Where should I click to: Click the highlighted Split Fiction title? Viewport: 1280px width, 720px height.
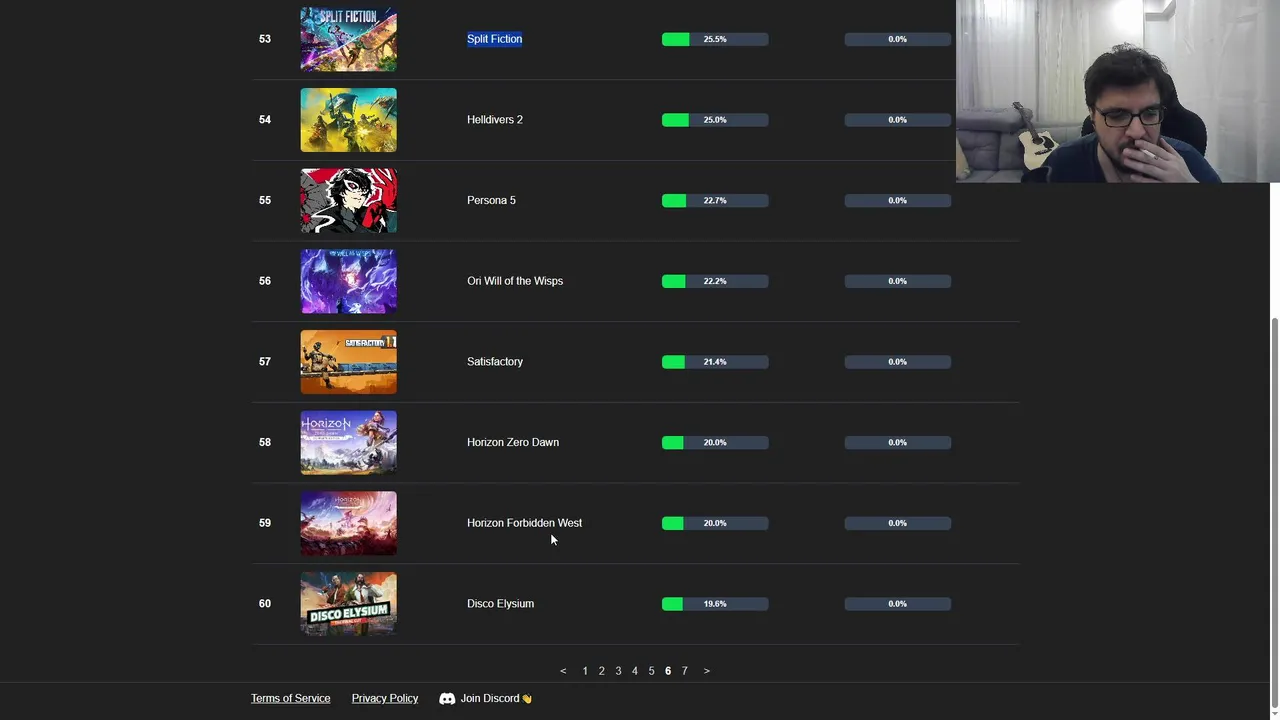[494, 39]
